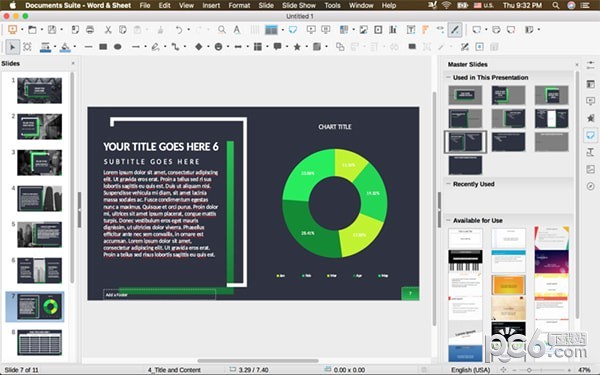The height and width of the screenshot is (375, 600).
Task: Click the Insert Chart icon
Action: pyautogui.click(x=393, y=30)
